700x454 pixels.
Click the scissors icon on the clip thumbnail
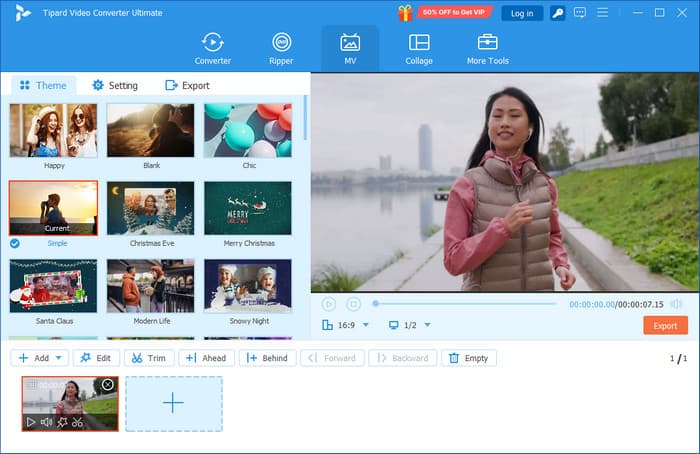pyautogui.click(x=77, y=422)
